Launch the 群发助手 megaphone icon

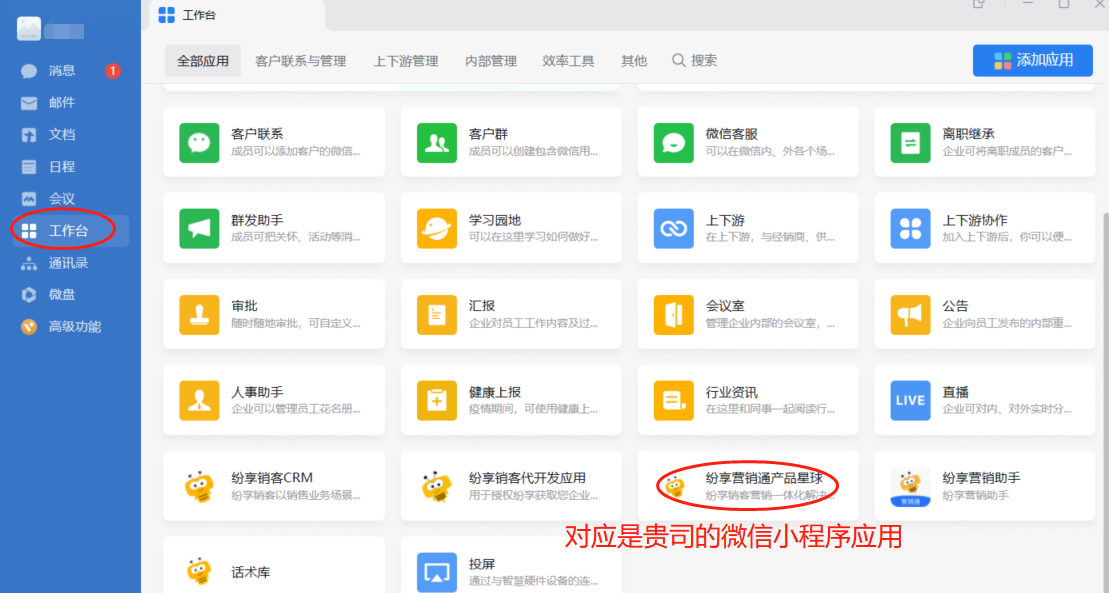pyautogui.click(x=199, y=229)
